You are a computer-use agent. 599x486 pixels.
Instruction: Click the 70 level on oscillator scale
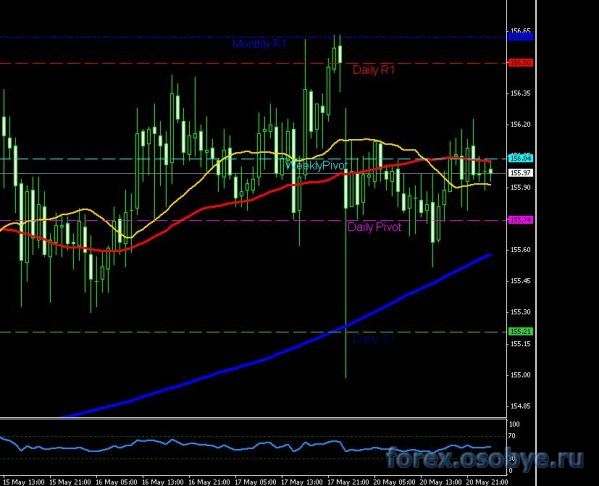click(x=512, y=436)
